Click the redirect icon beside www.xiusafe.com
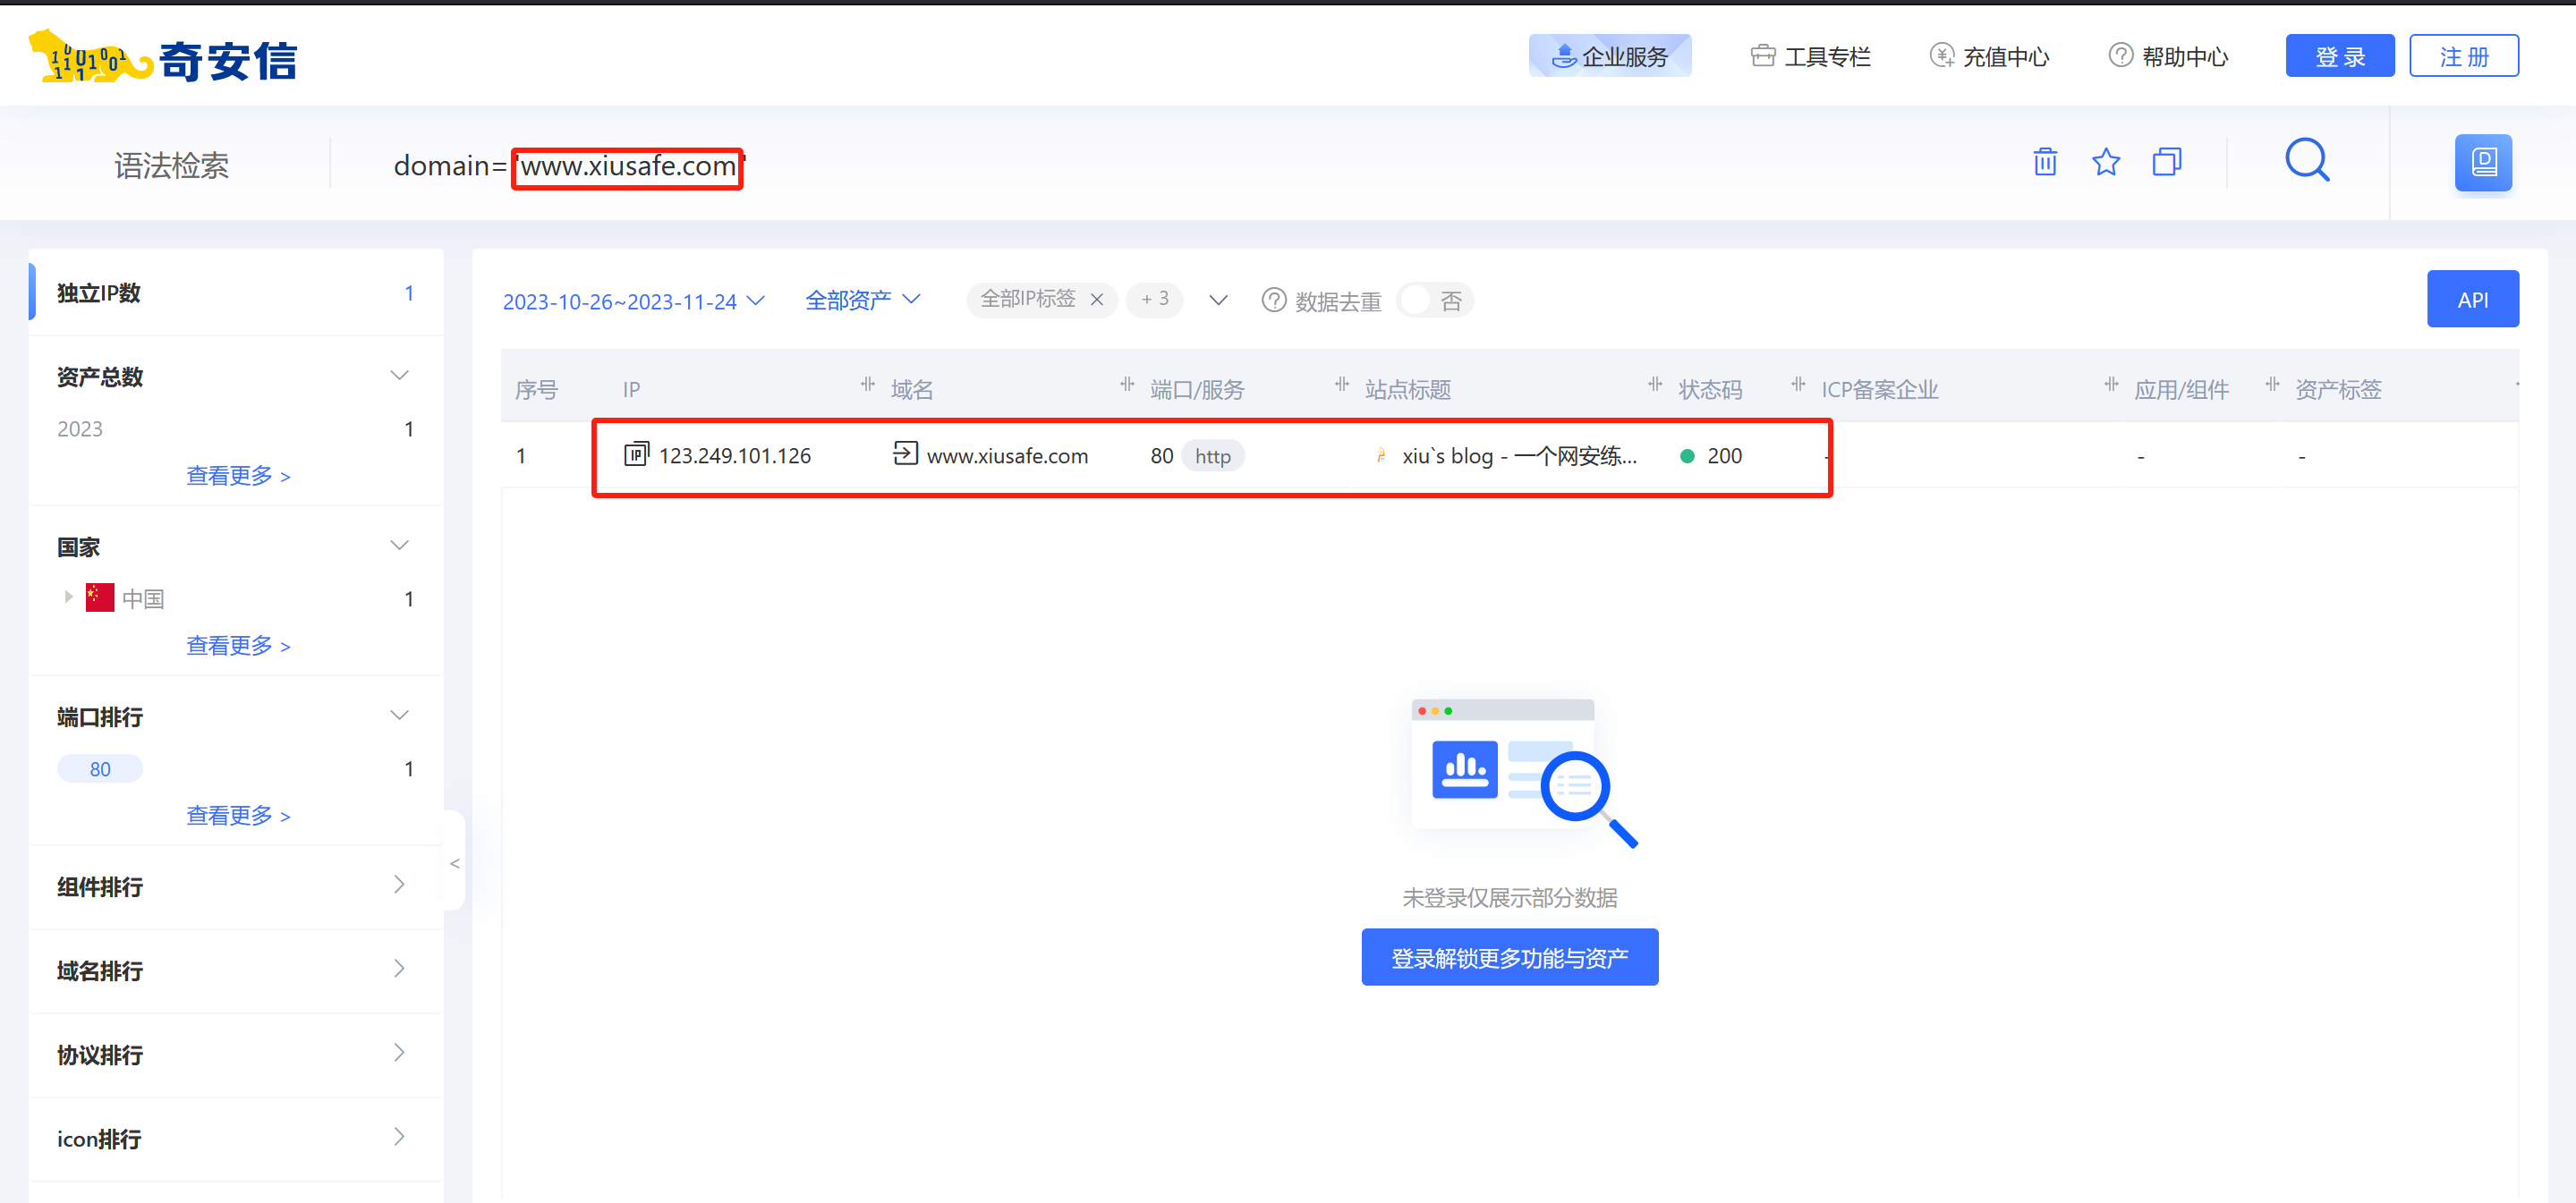Viewport: 2576px width, 1203px height. tap(904, 454)
